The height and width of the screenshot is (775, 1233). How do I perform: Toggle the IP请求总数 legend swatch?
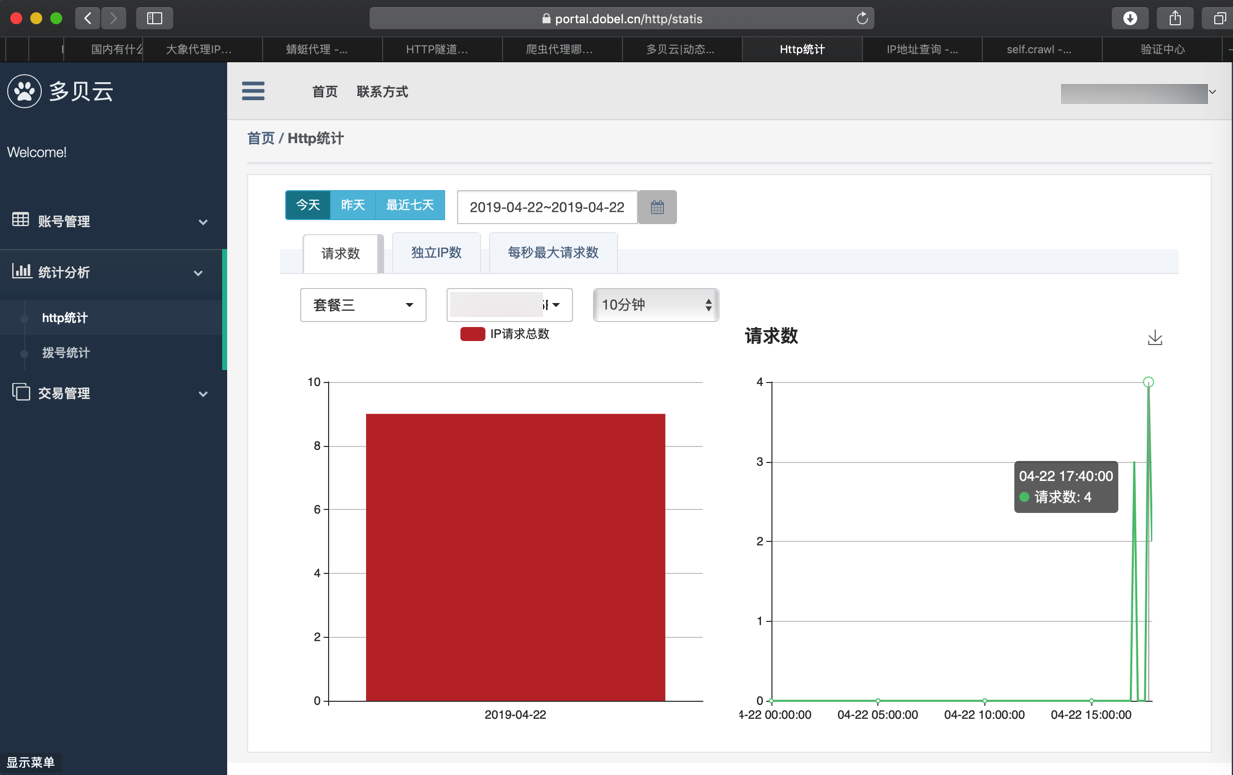[x=472, y=334]
